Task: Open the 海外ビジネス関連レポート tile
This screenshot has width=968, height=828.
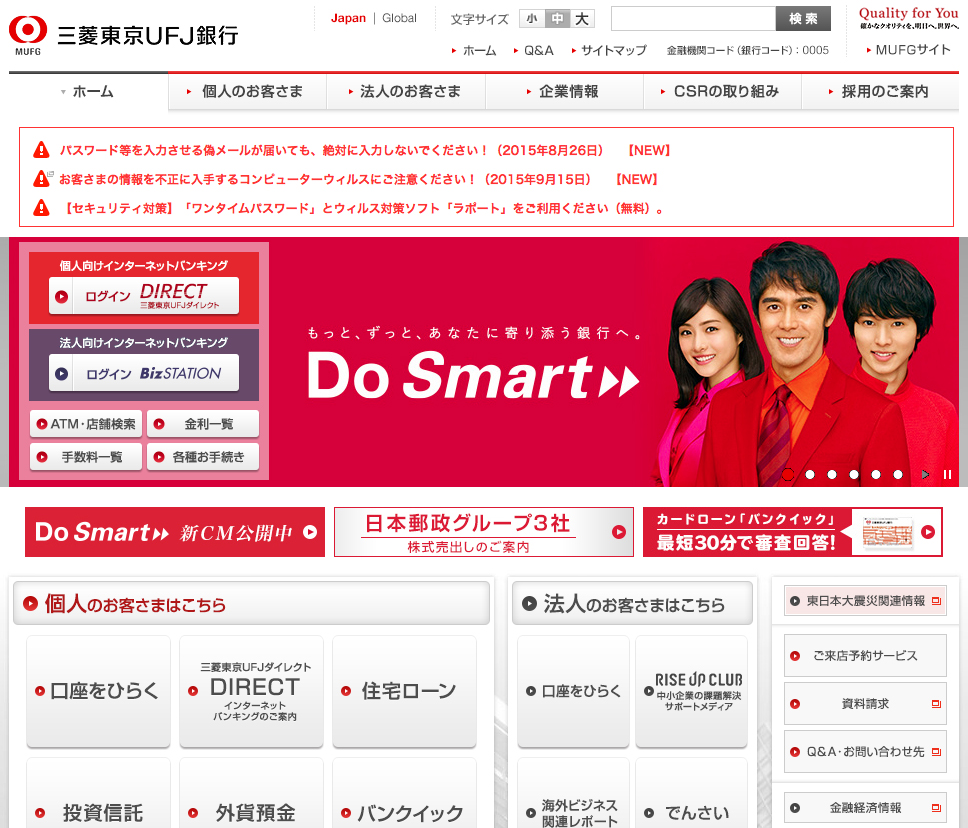Action: tap(574, 794)
